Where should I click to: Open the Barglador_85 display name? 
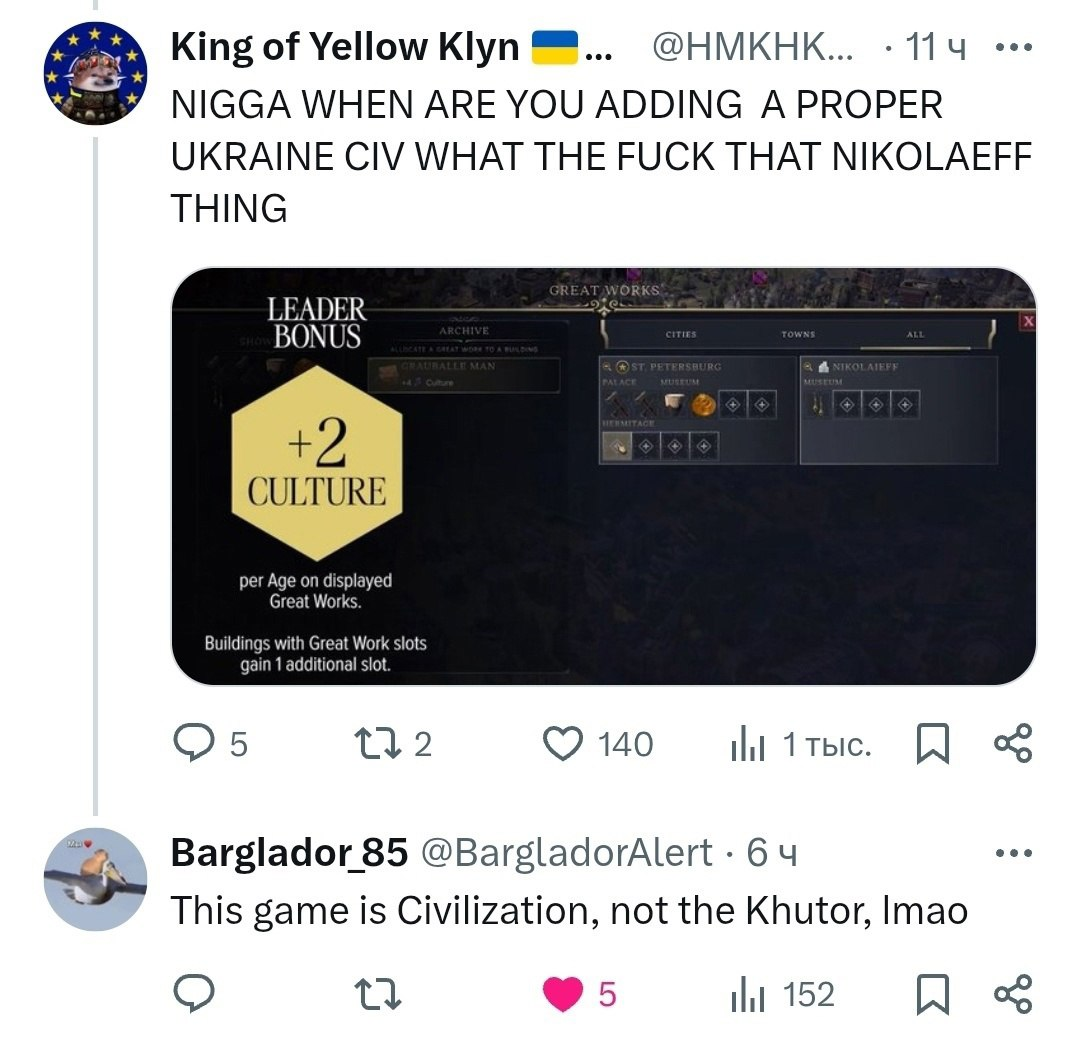tap(289, 852)
